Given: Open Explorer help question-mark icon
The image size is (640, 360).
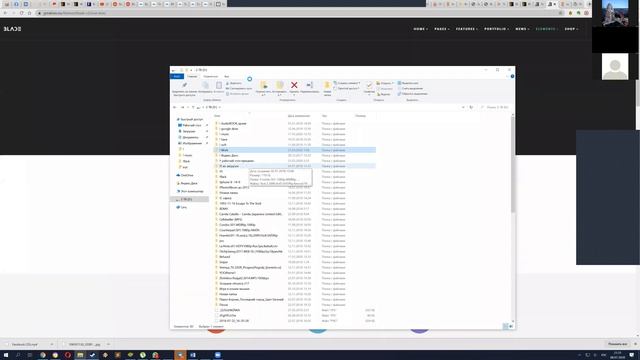Looking at the screenshot, I should [x=512, y=76].
